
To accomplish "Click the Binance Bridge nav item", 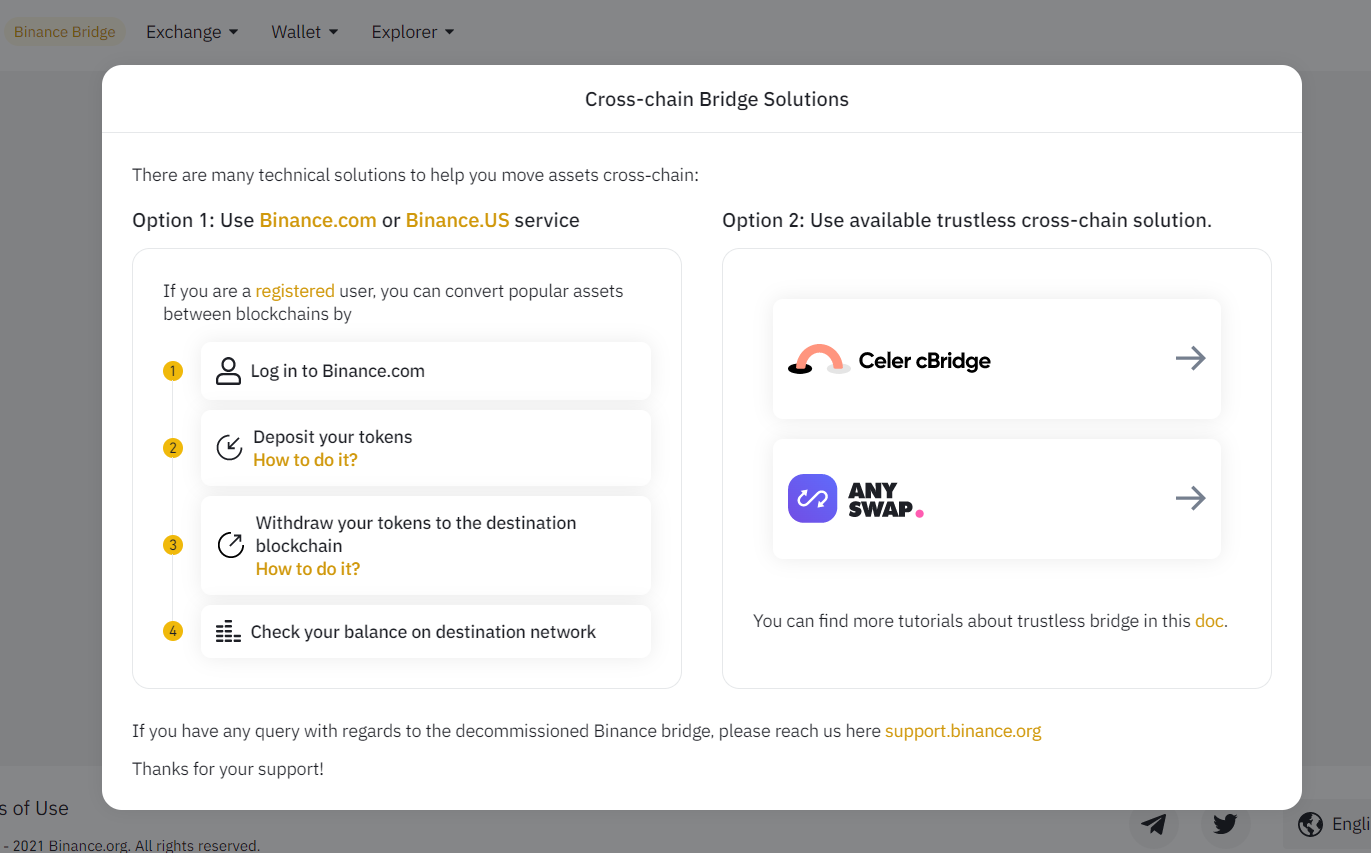I will click(65, 32).
